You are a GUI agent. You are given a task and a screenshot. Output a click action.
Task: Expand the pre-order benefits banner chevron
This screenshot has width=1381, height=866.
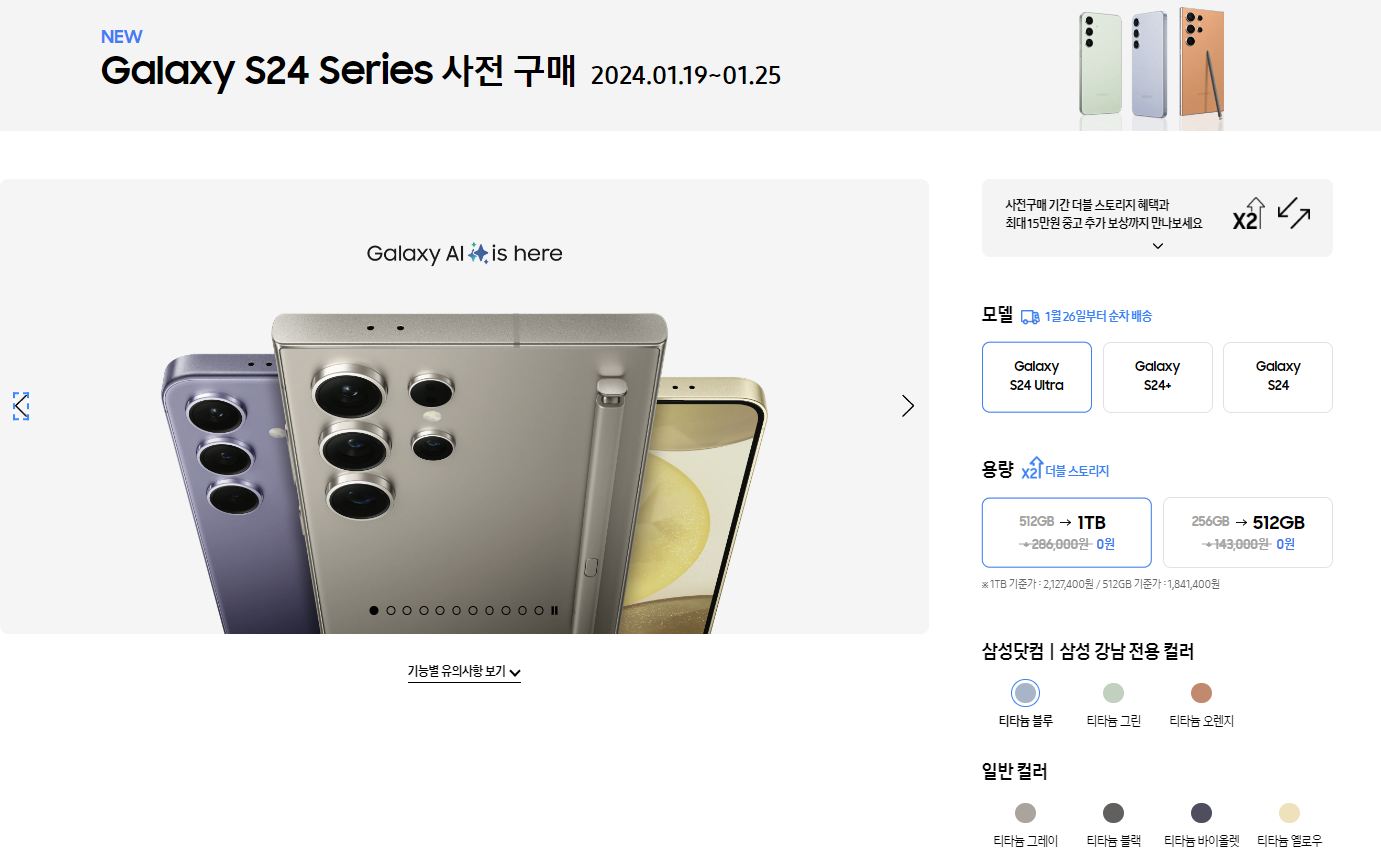(x=1157, y=246)
